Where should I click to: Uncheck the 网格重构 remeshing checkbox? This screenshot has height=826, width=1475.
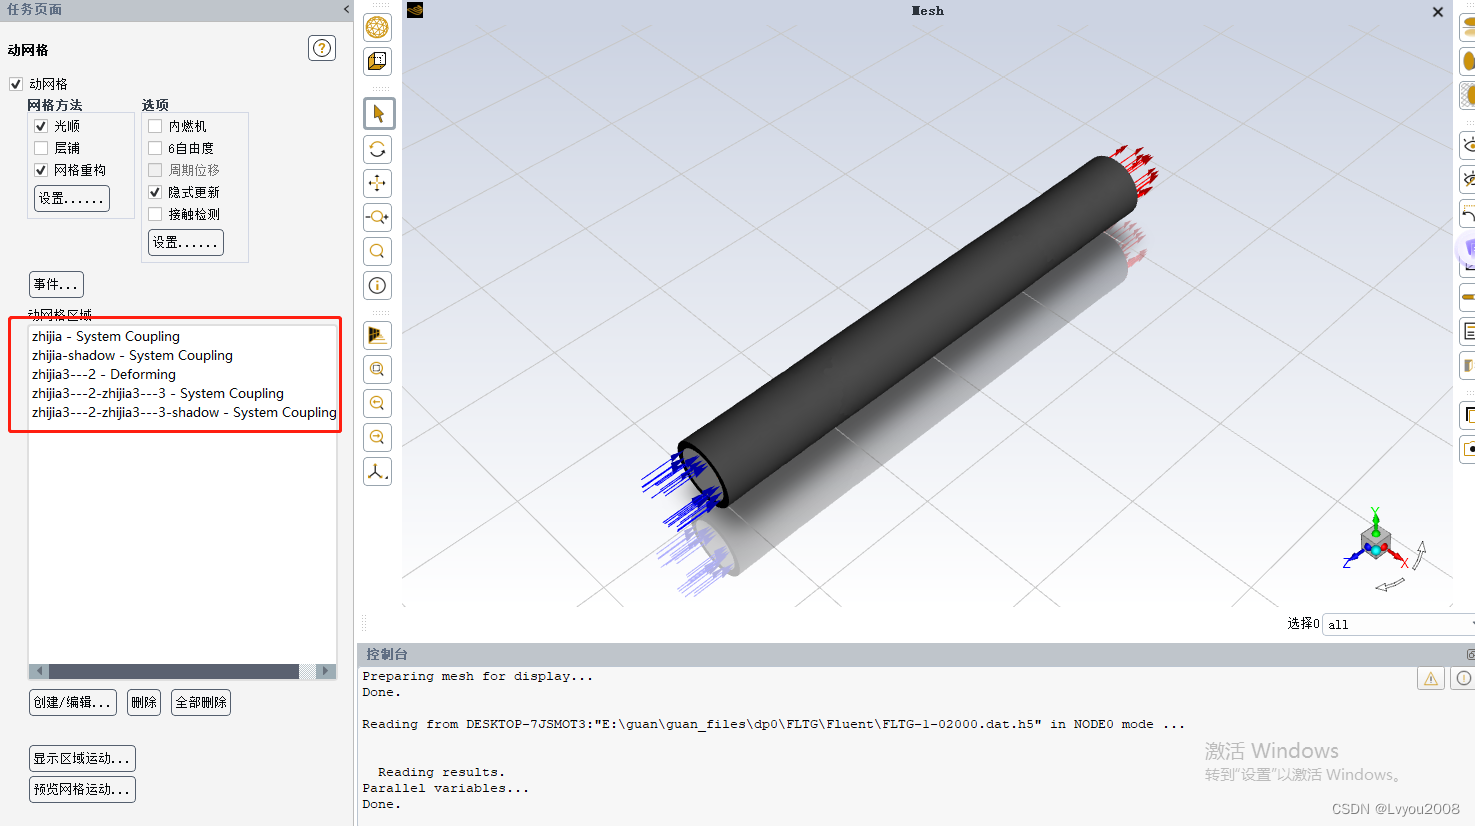(41, 170)
